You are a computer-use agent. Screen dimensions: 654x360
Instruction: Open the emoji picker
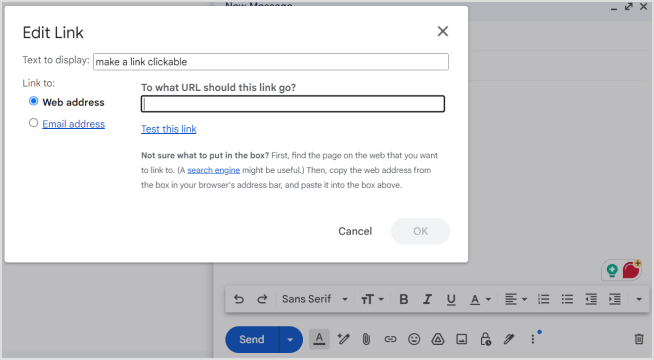tap(414, 339)
